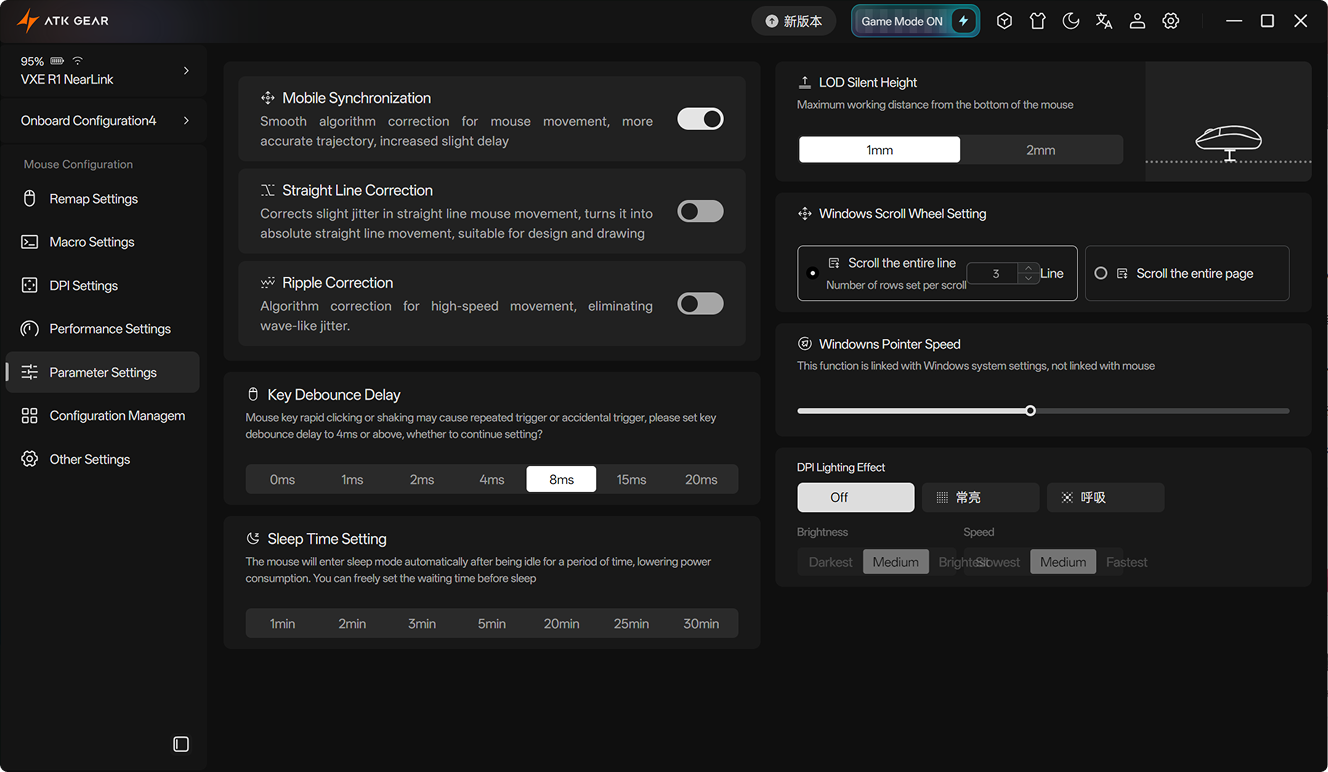The height and width of the screenshot is (772, 1328).
Task: Open the language translation icon
Action: pos(1104,21)
